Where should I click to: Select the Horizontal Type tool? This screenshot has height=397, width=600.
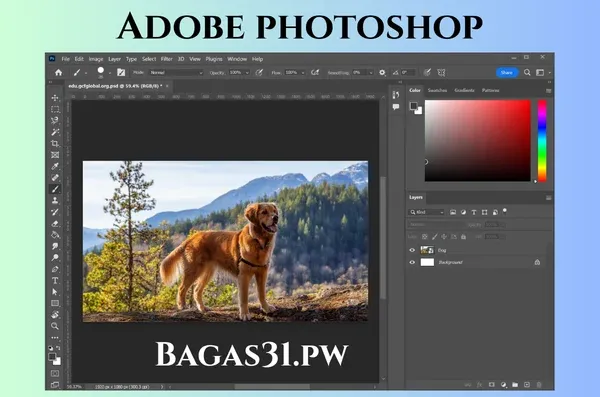(55, 281)
